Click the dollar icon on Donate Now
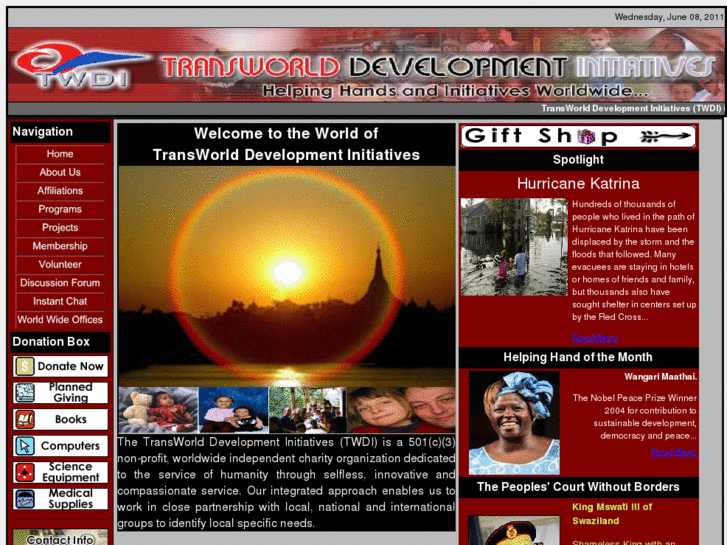Image resolution: width=727 pixels, height=545 pixels. tap(25, 366)
